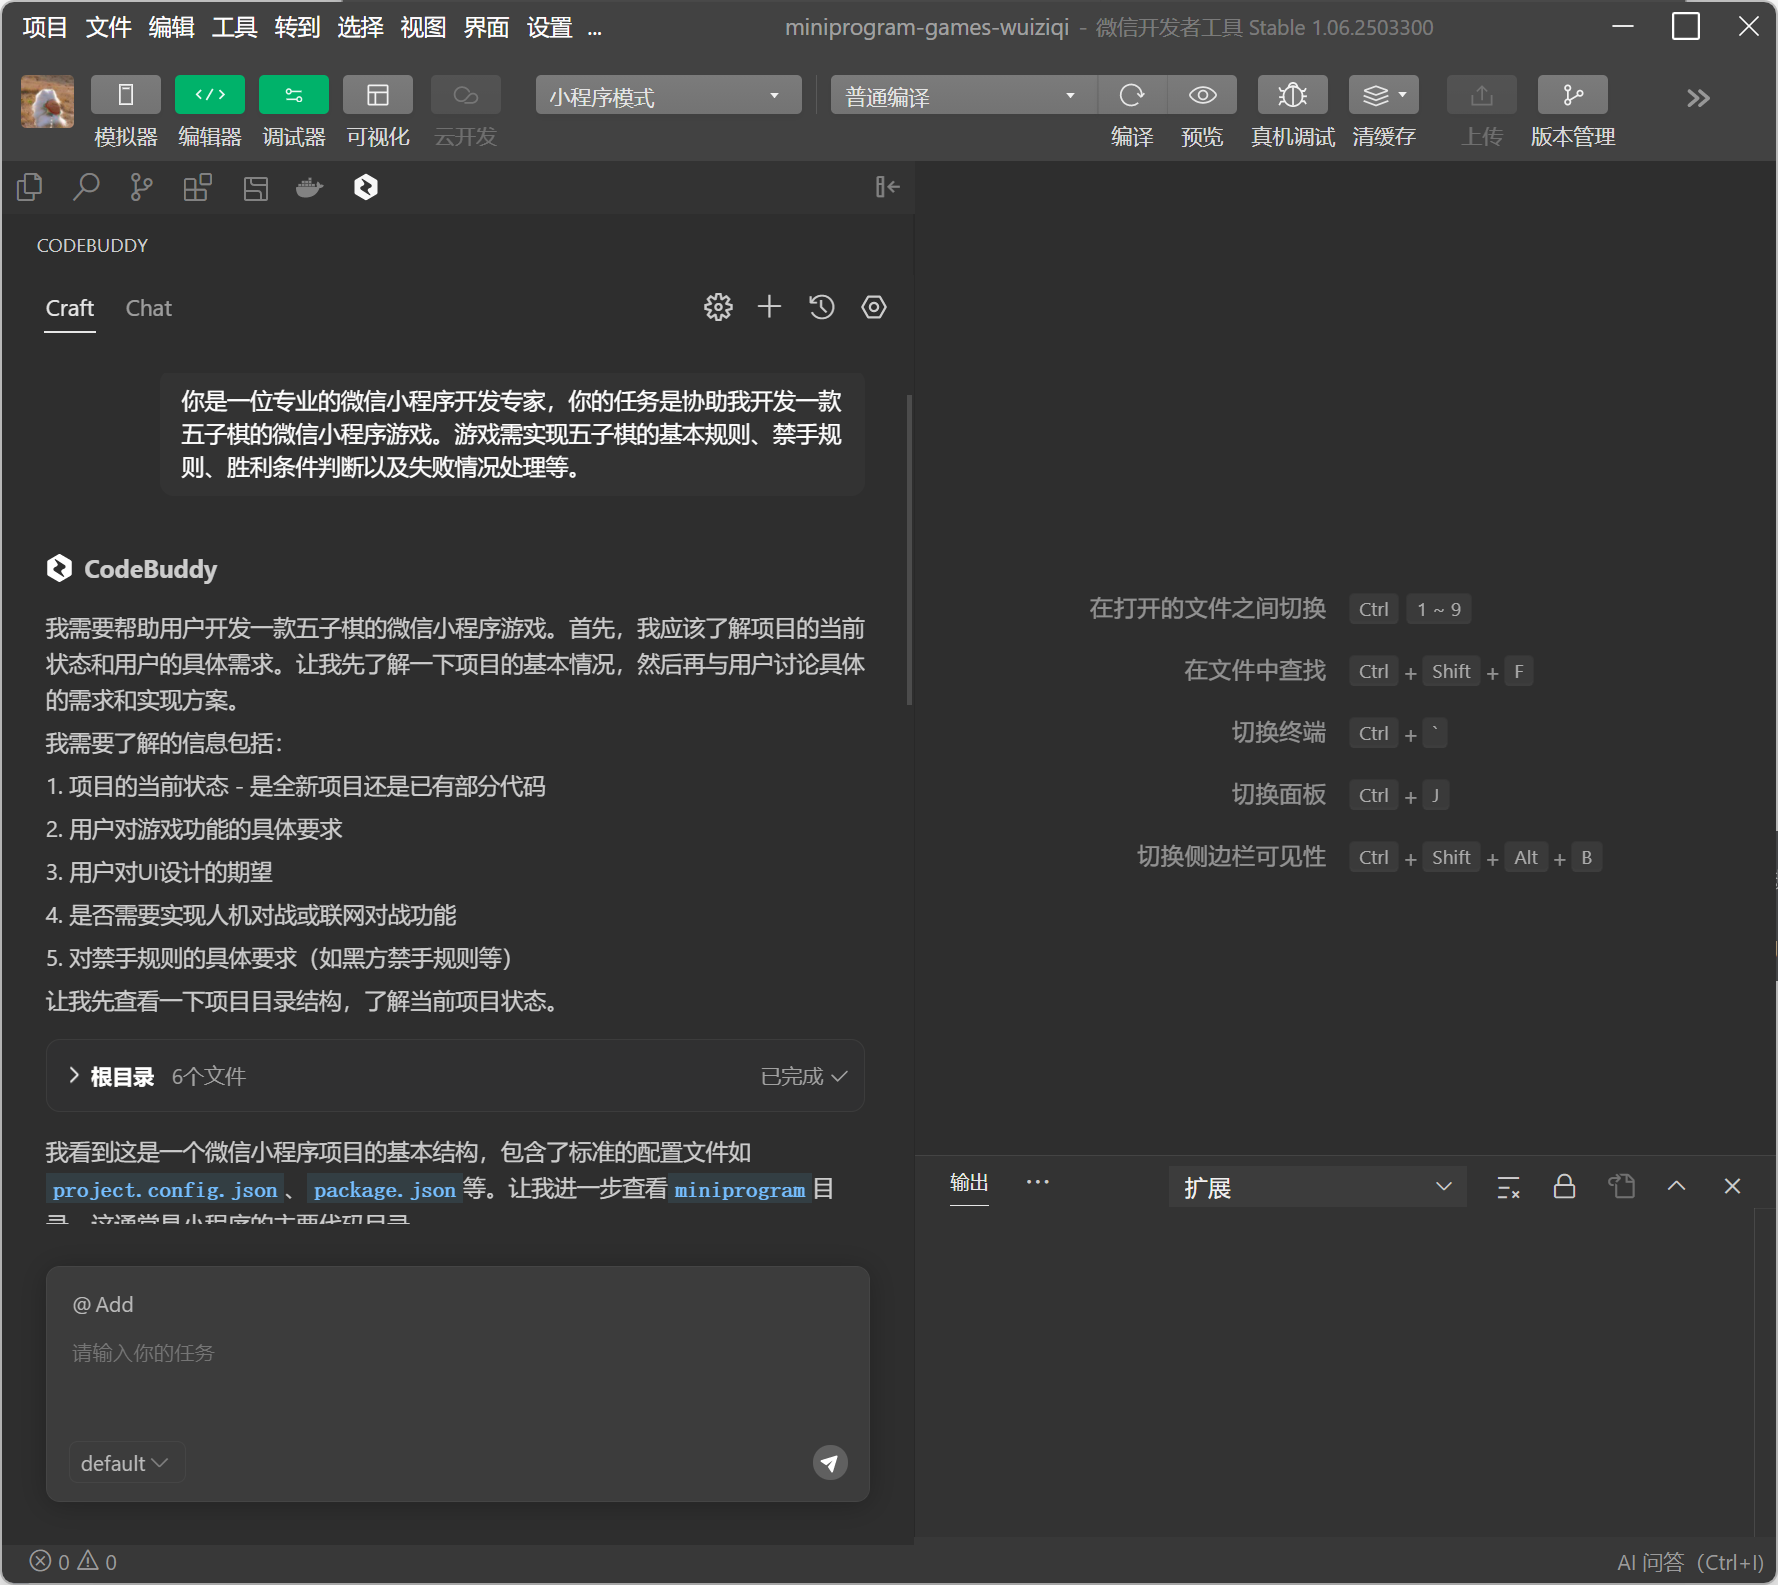Send the task message
This screenshot has height=1585, width=1778.
click(x=829, y=1463)
